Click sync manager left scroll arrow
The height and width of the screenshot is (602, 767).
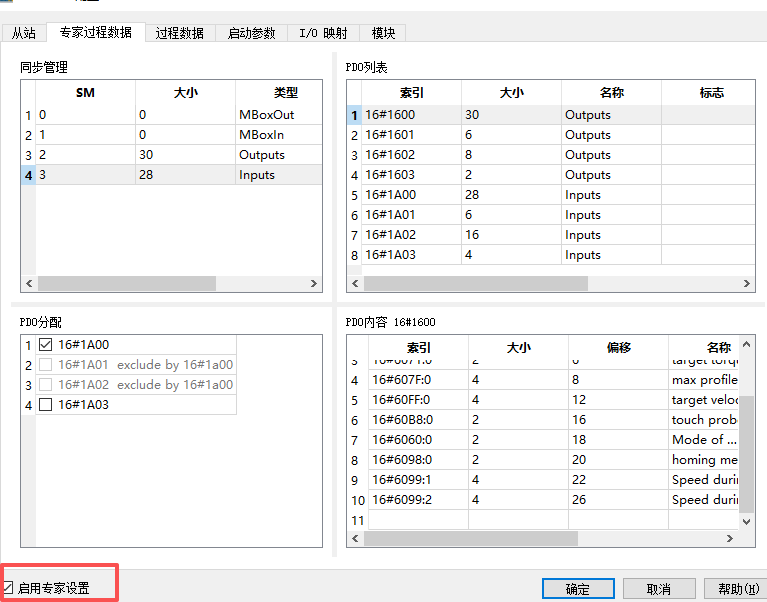click(29, 284)
